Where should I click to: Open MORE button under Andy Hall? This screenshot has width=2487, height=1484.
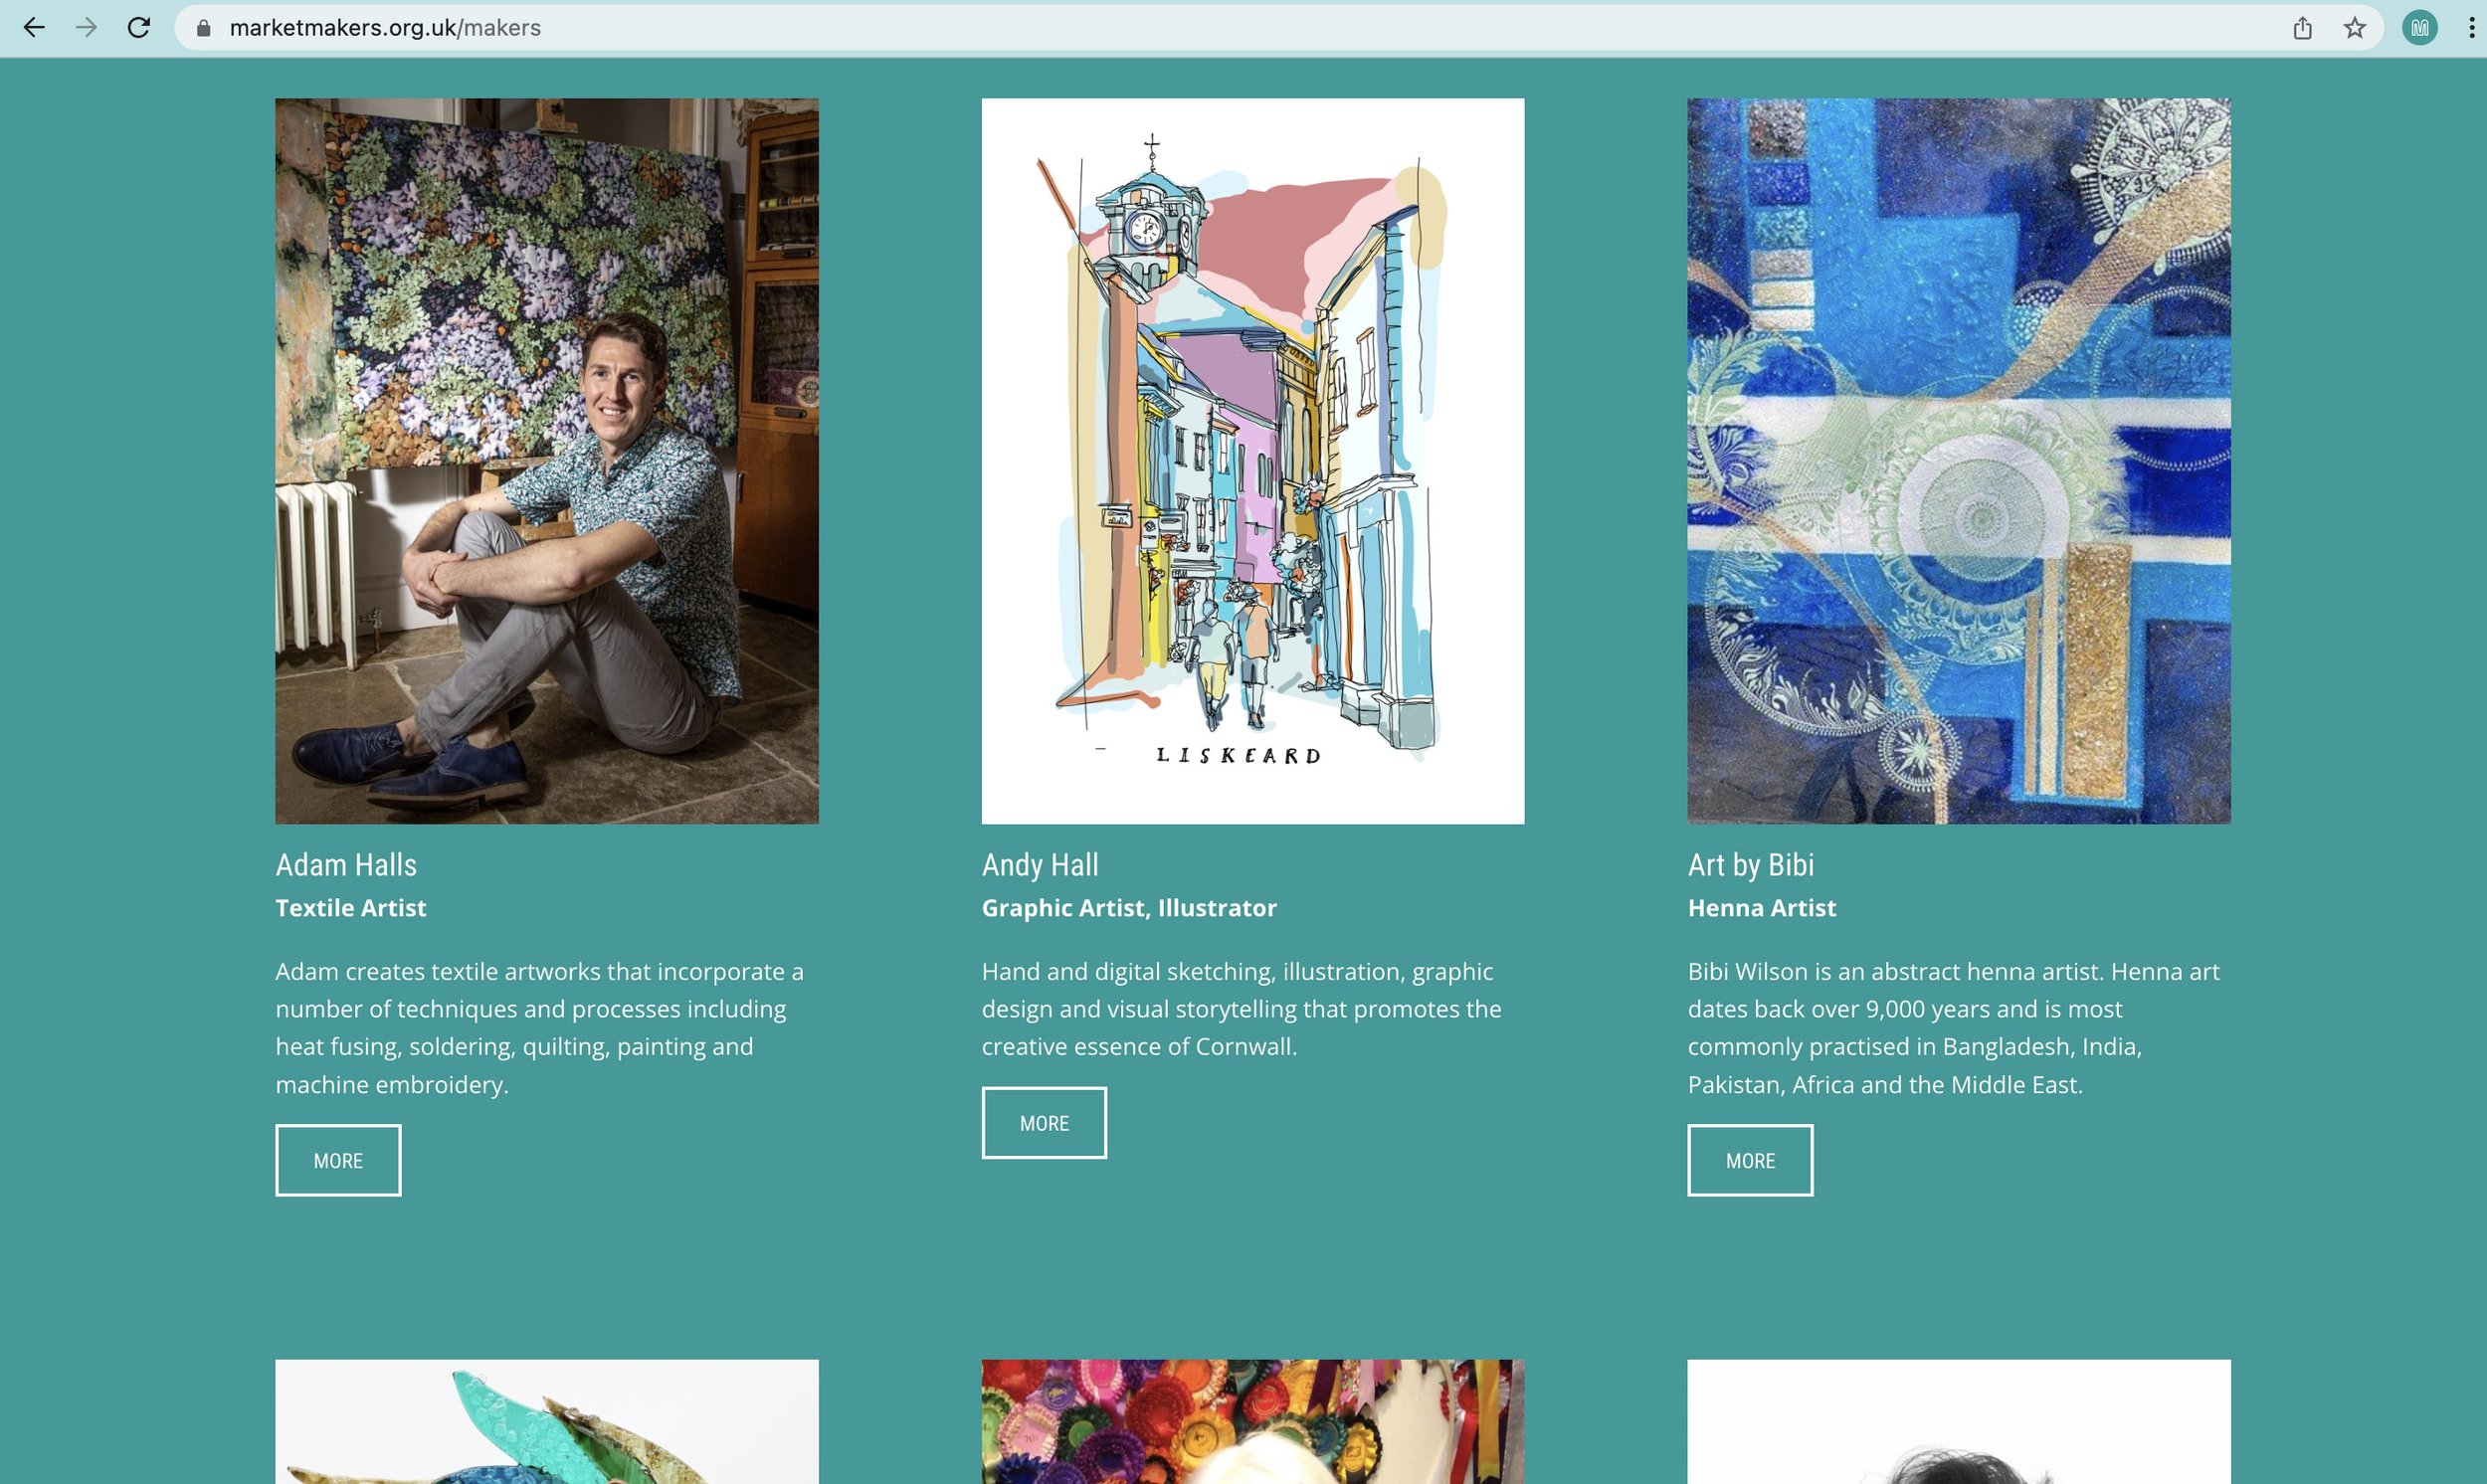(1044, 1123)
